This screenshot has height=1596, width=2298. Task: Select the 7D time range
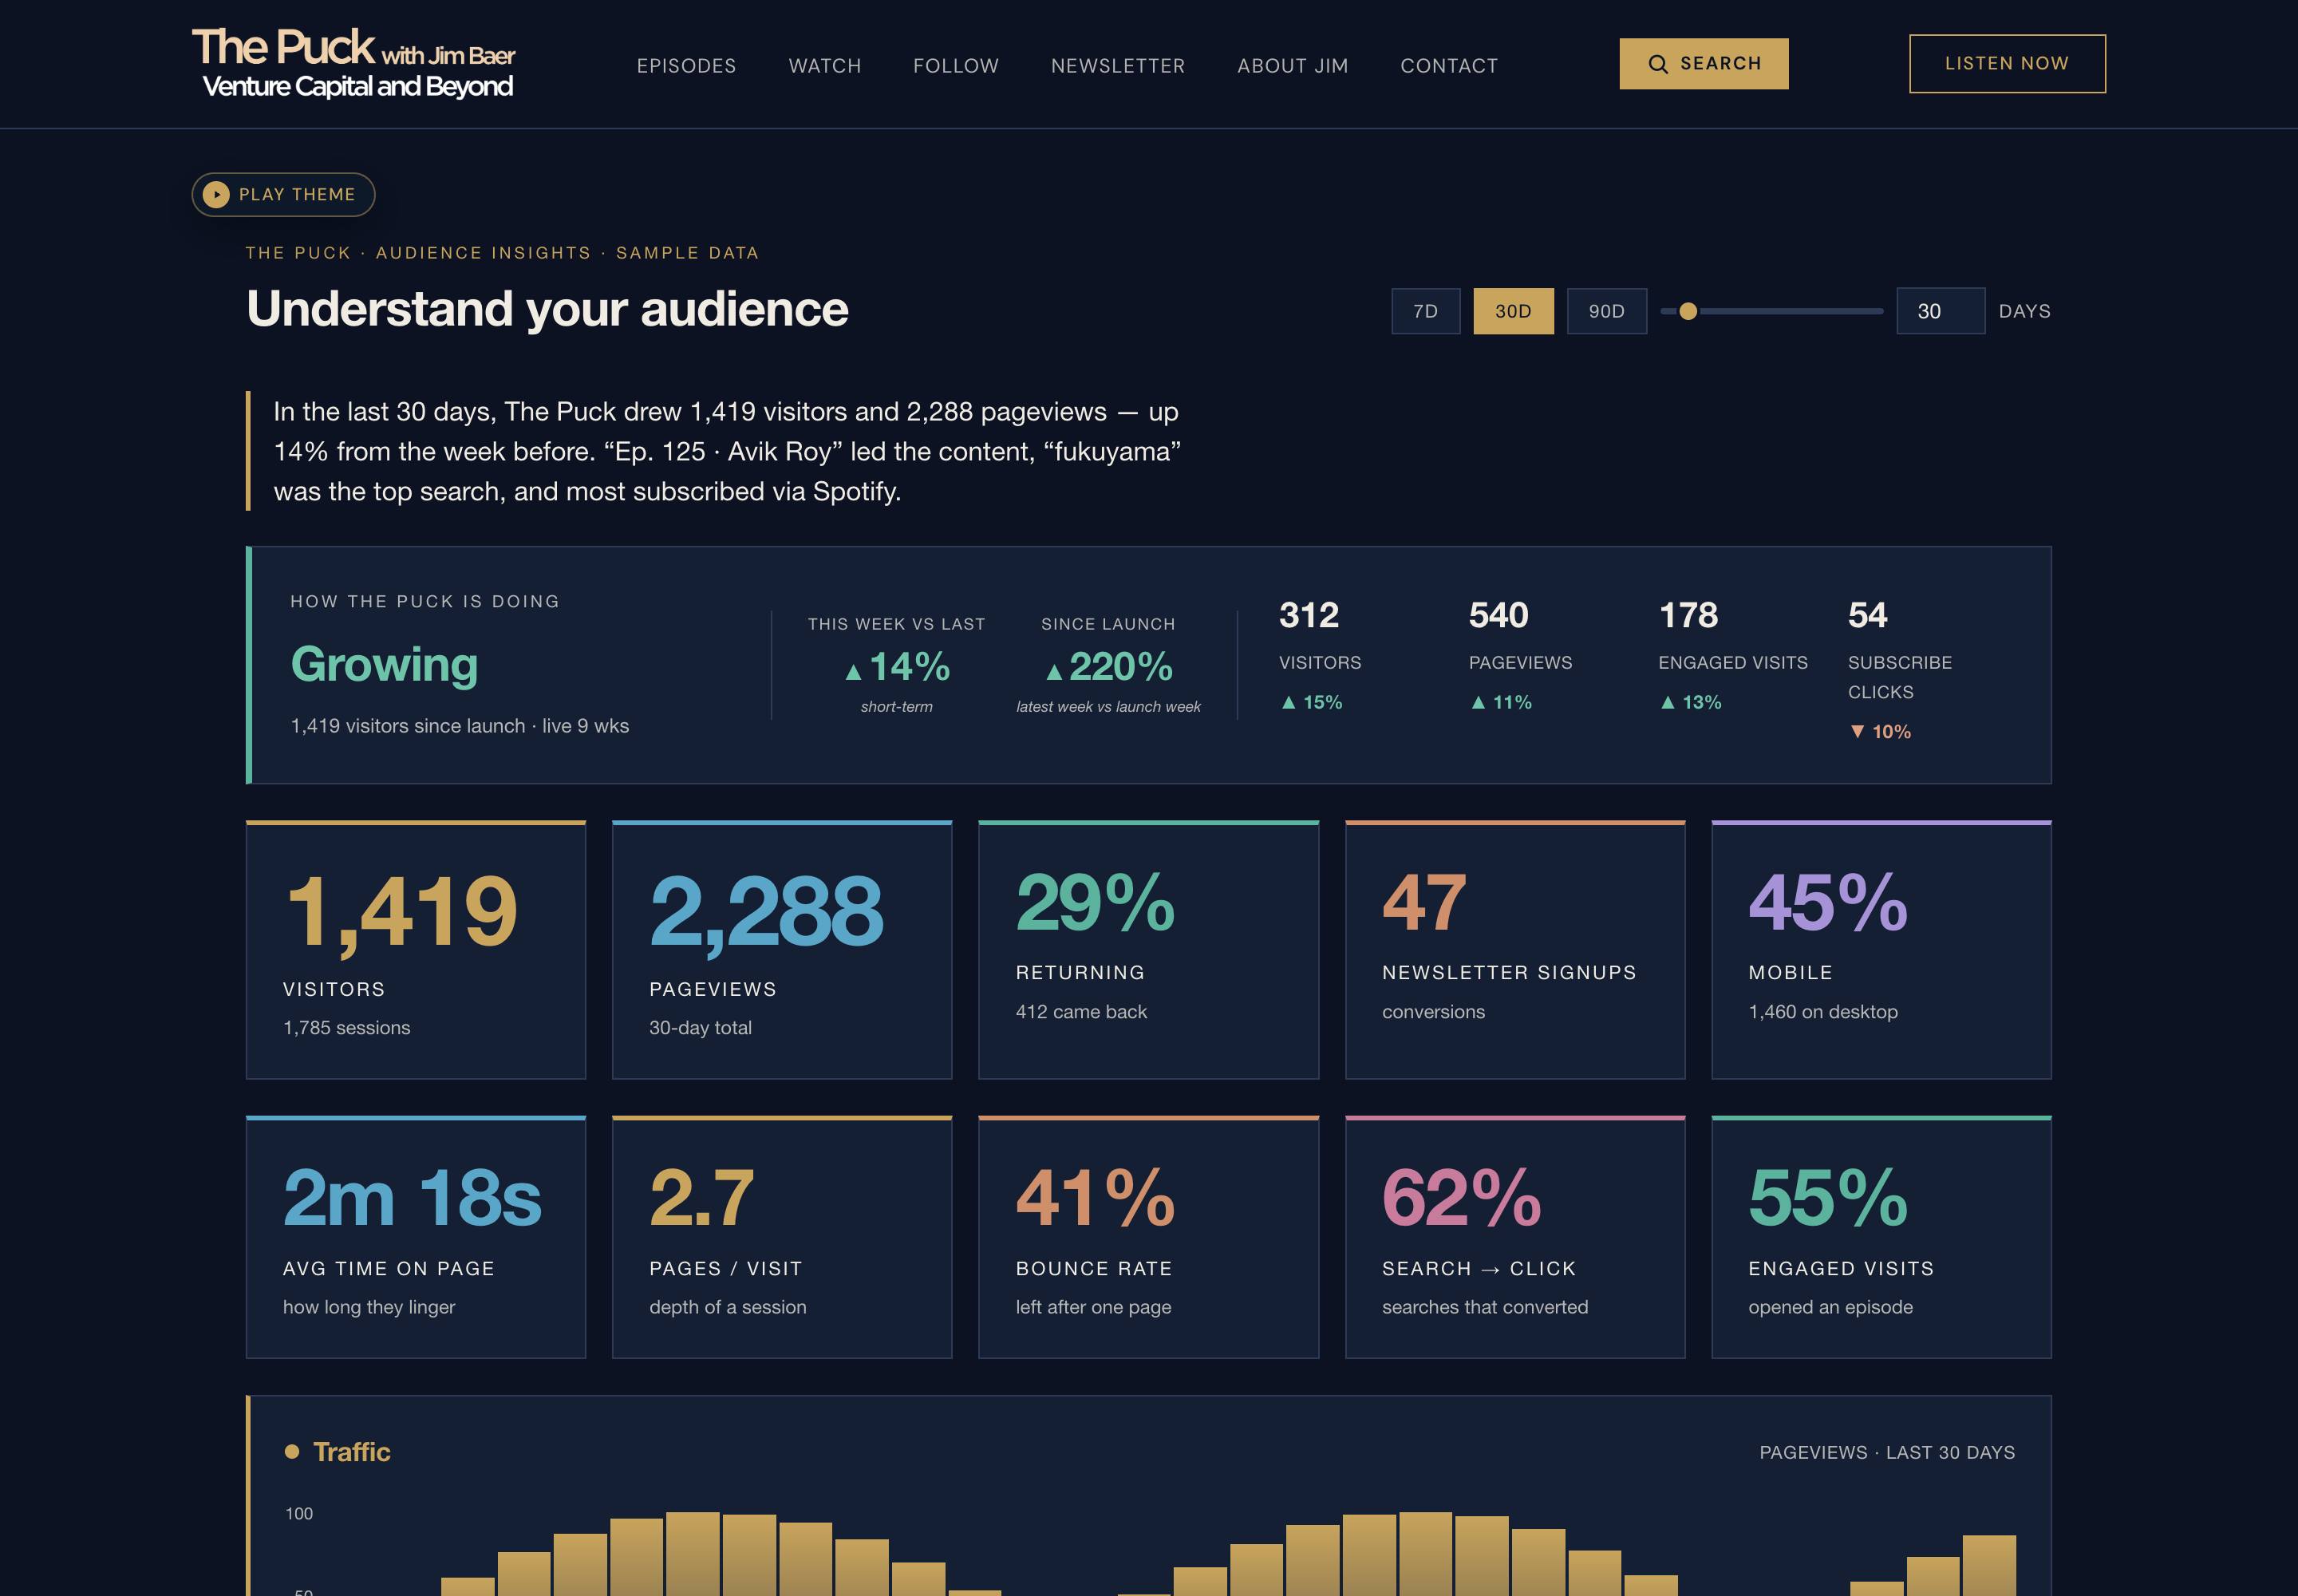1425,311
